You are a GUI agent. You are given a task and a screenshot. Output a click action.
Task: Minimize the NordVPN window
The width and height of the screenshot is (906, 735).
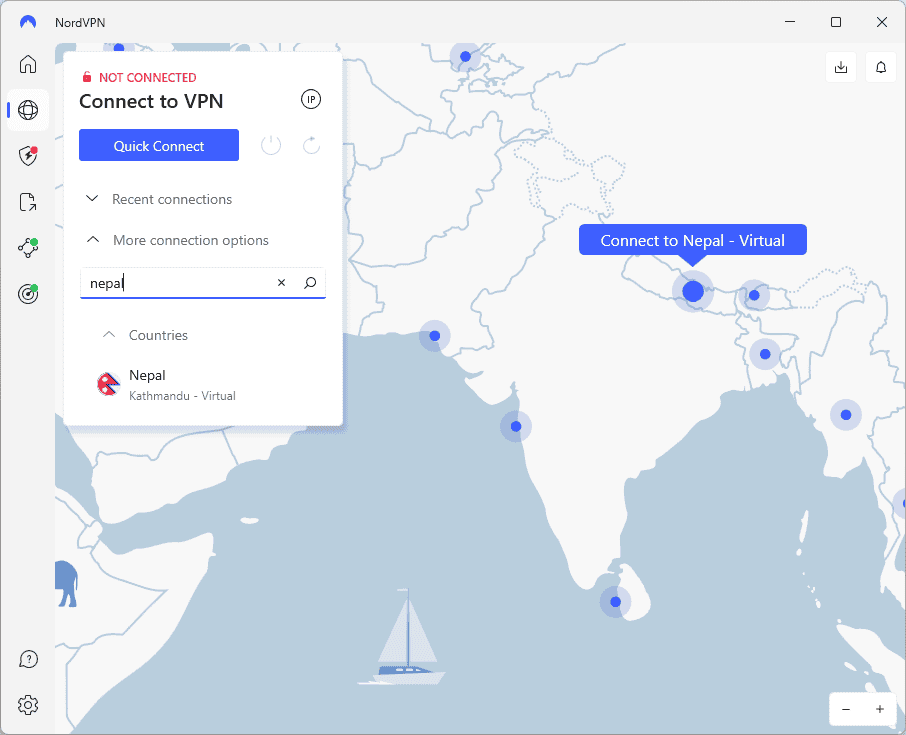click(x=790, y=22)
